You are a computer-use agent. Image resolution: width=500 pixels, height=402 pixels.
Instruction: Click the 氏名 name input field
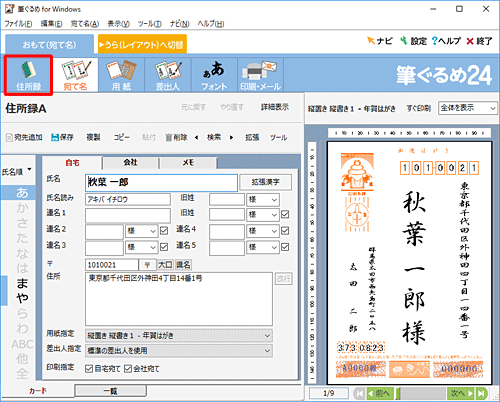pyautogui.click(x=161, y=182)
